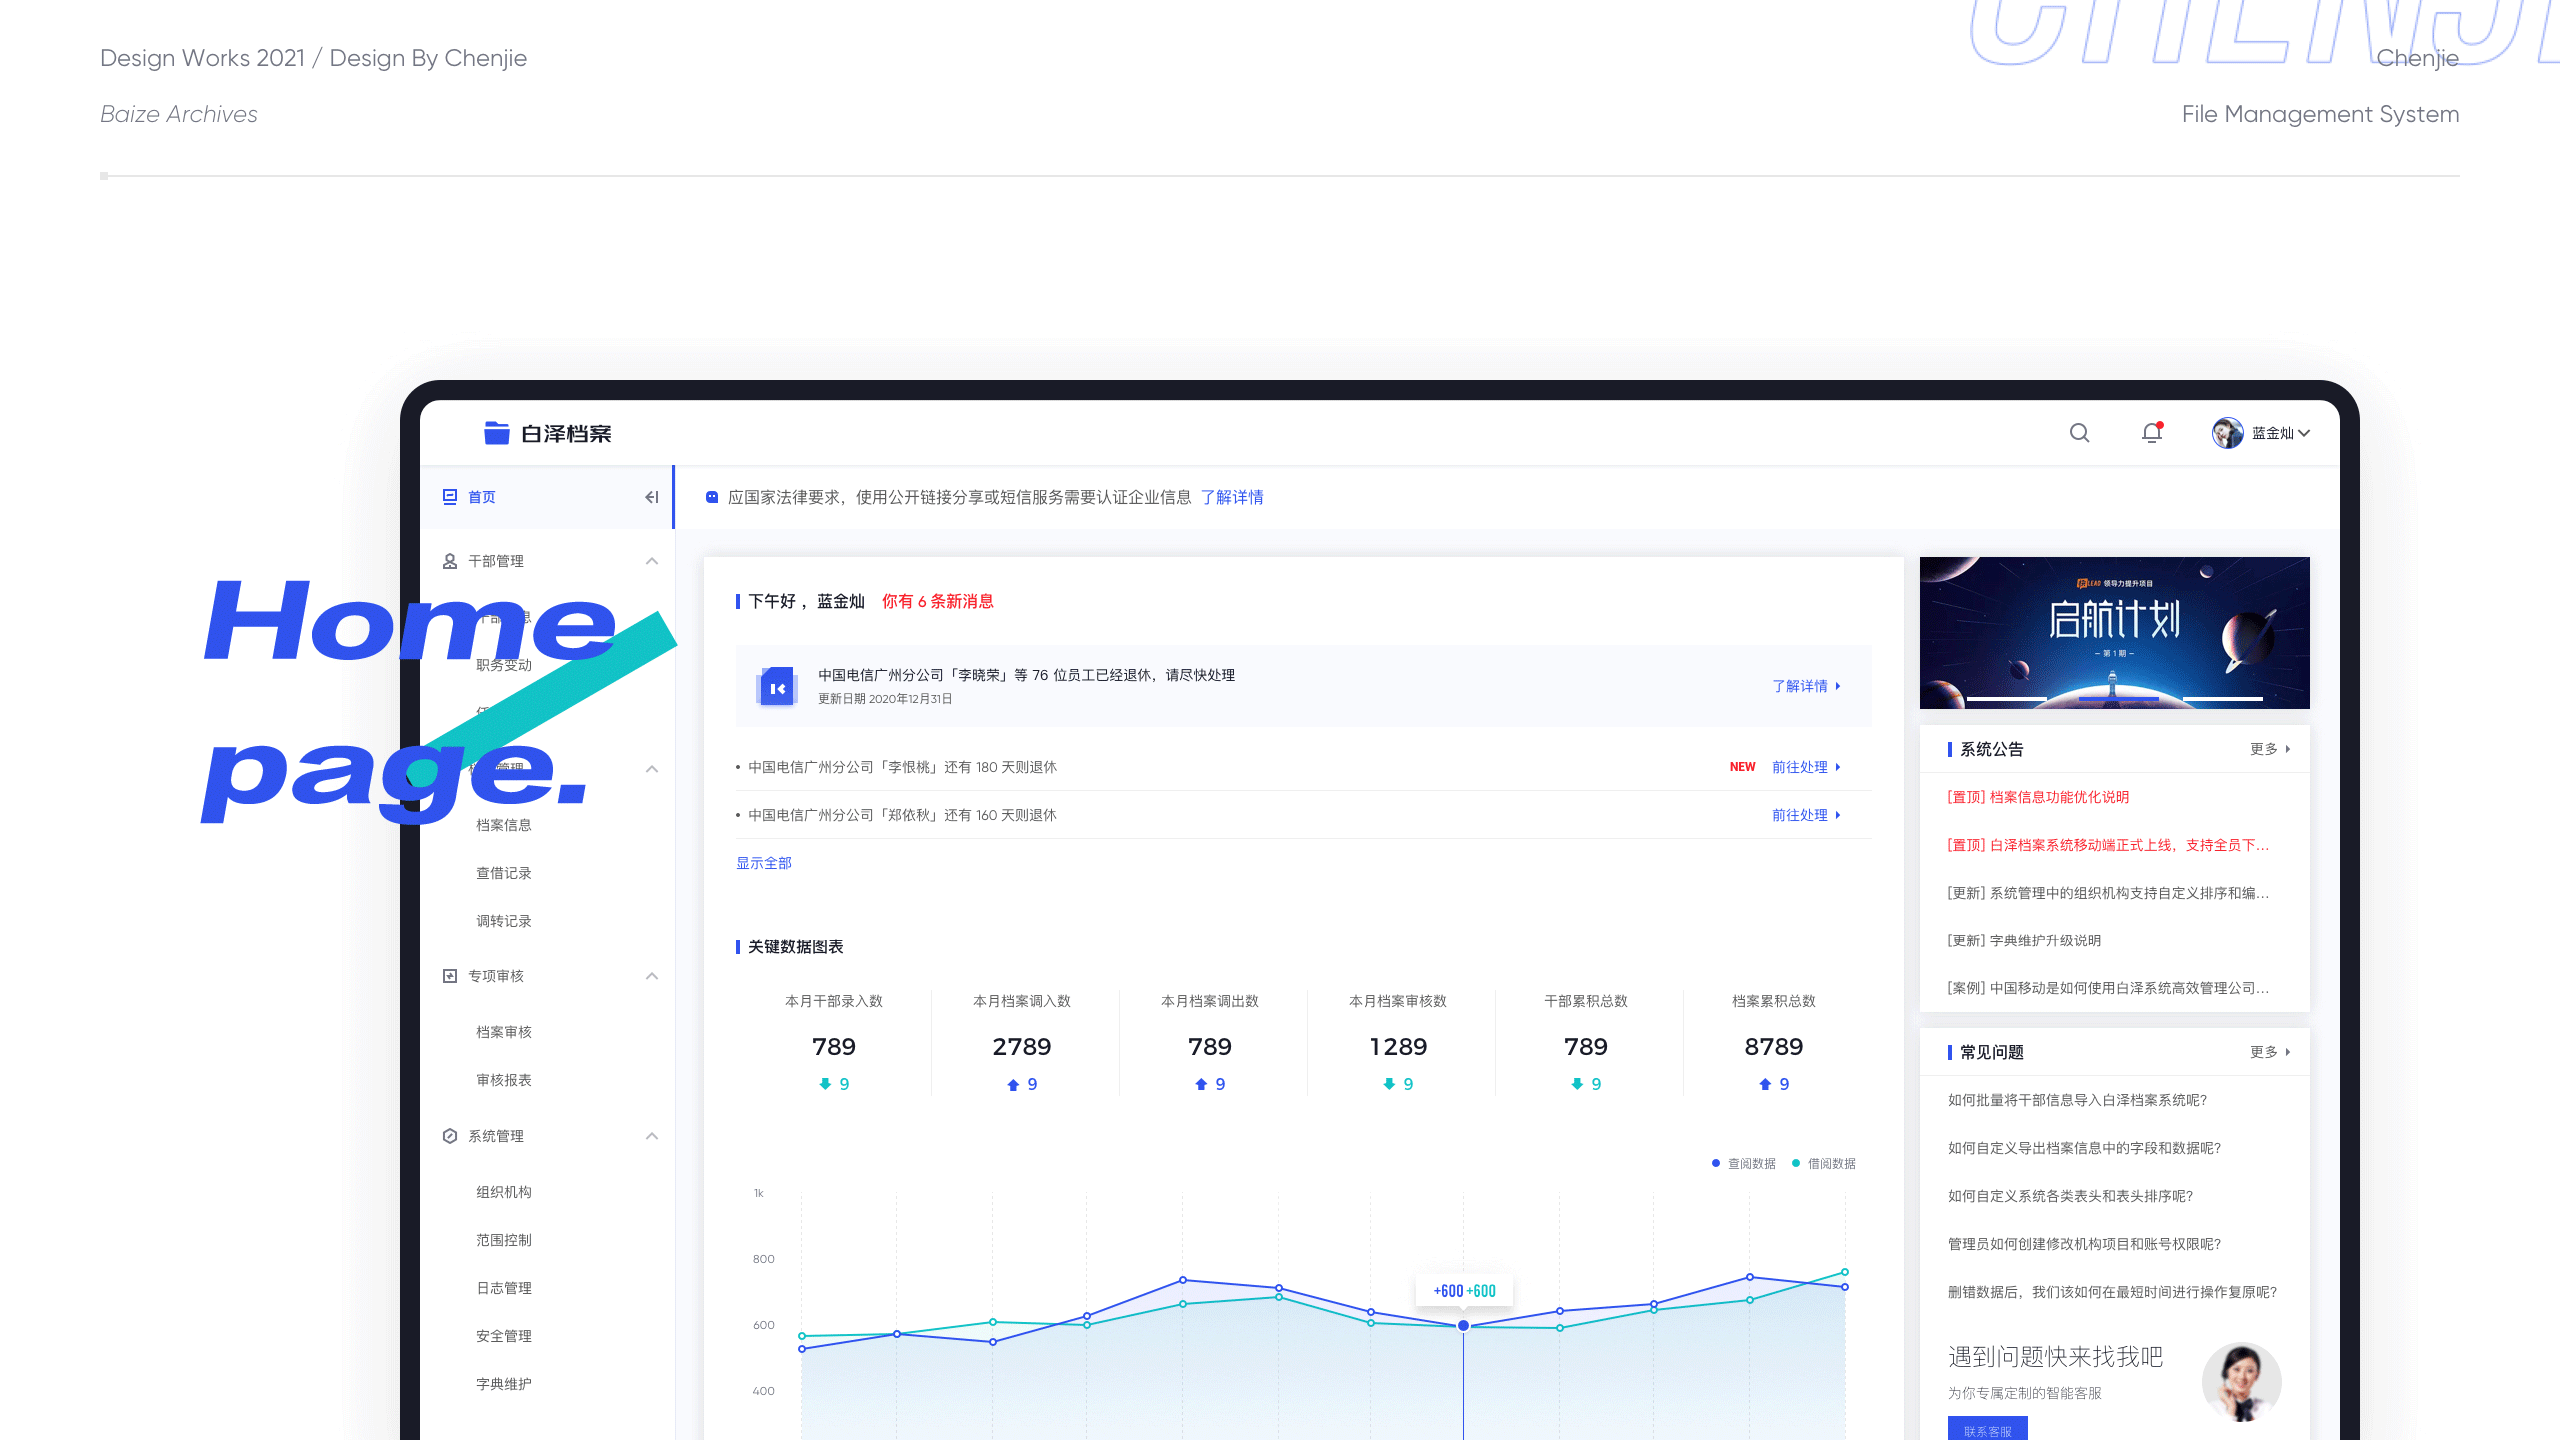Open the 启航计划 banner image
This screenshot has width=2560, height=1440.
tap(2115, 633)
